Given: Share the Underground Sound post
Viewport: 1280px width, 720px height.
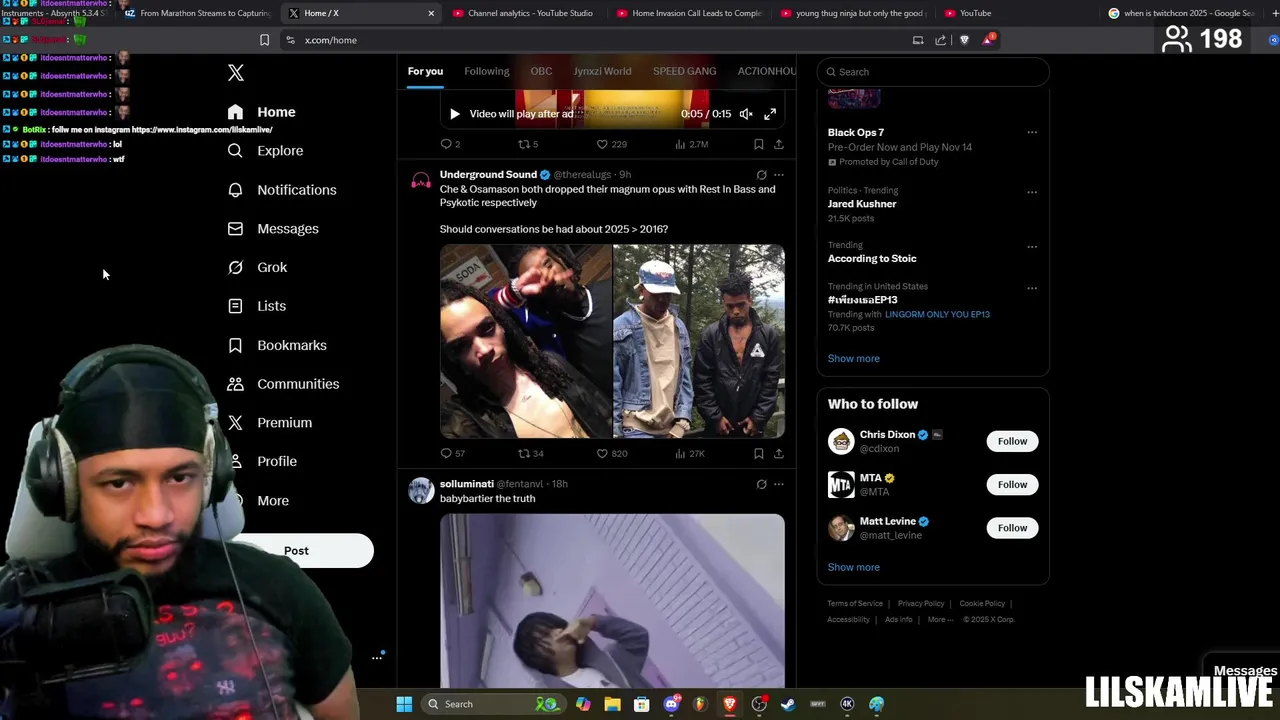Looking at the screenshot, I should [x=779, y=453].
